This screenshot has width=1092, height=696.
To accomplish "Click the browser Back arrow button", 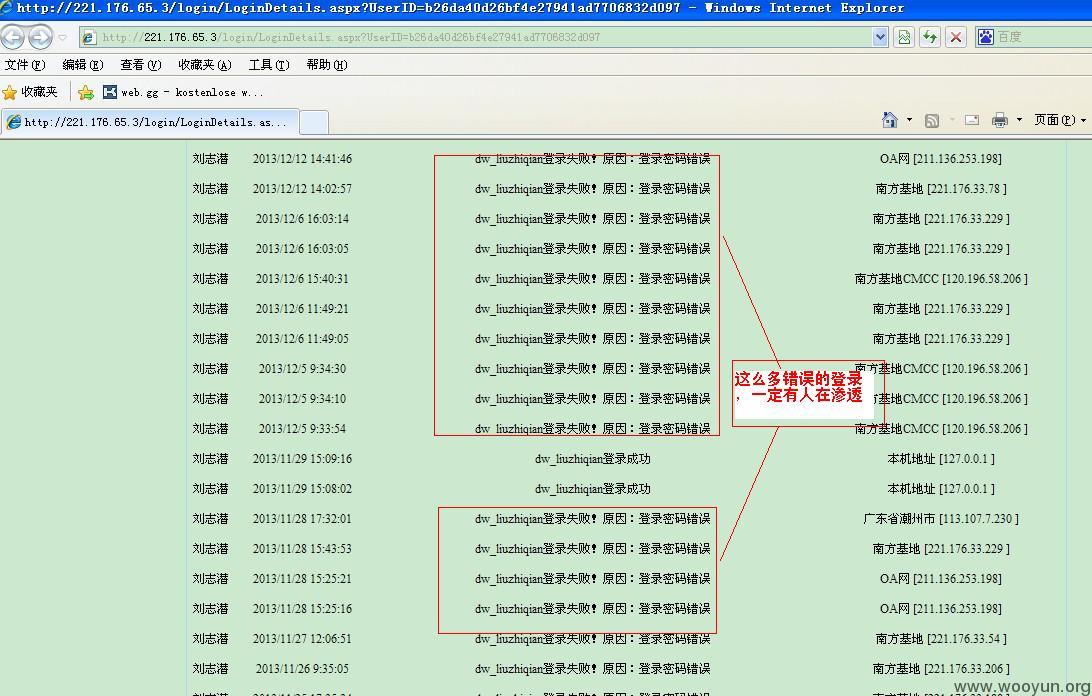I will [x=13, y=37].
